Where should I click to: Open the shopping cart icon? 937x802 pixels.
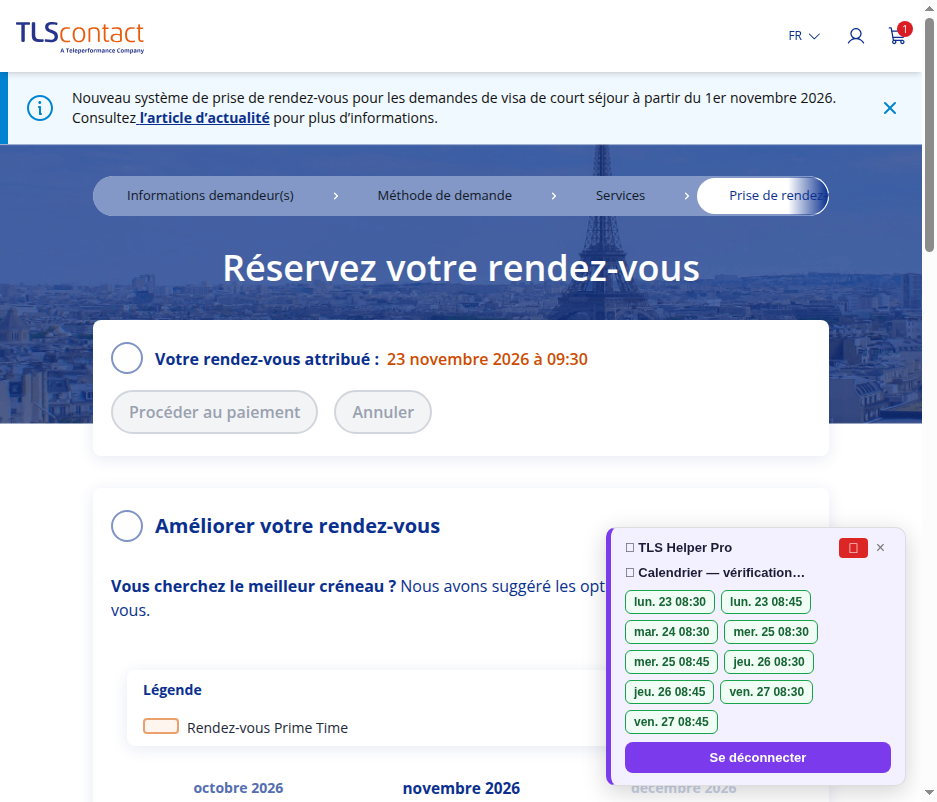pos(898,35)
